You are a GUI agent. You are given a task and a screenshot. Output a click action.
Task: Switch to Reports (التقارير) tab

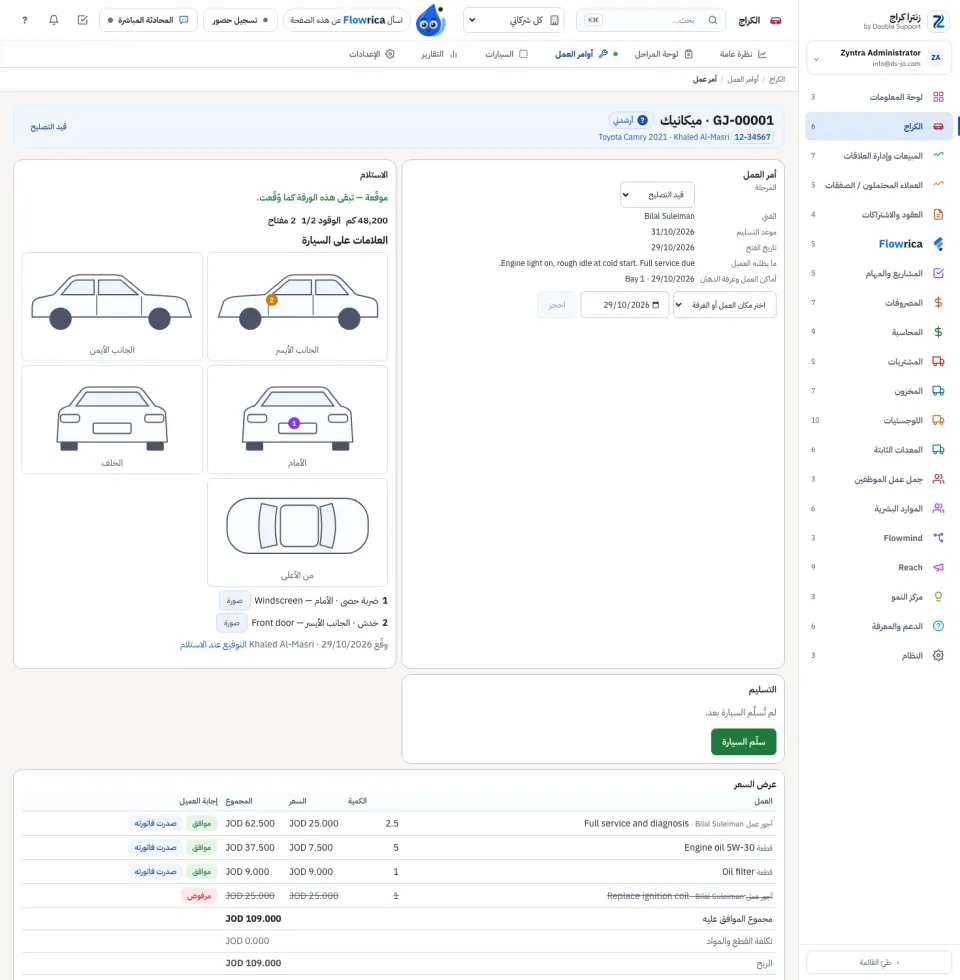[x=439, y=54]
